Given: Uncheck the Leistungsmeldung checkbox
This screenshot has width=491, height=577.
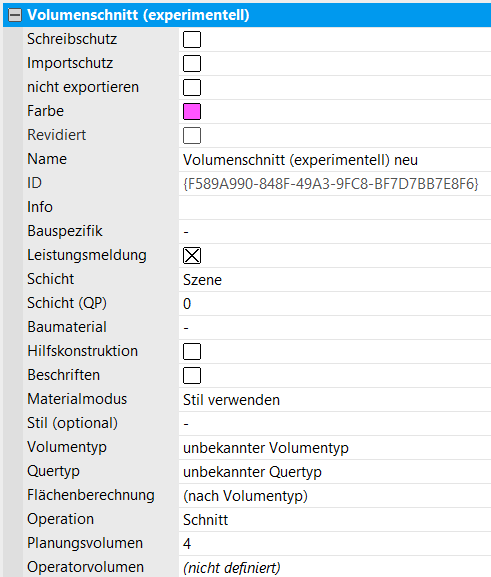Looking at the screenshot, I should [x=192, y=255].
